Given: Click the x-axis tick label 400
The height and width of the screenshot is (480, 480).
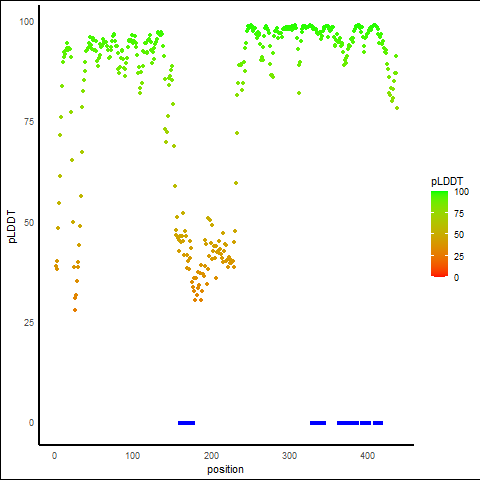Looking at the screenshot, I should pyautogui.click(x=368, y=456).
